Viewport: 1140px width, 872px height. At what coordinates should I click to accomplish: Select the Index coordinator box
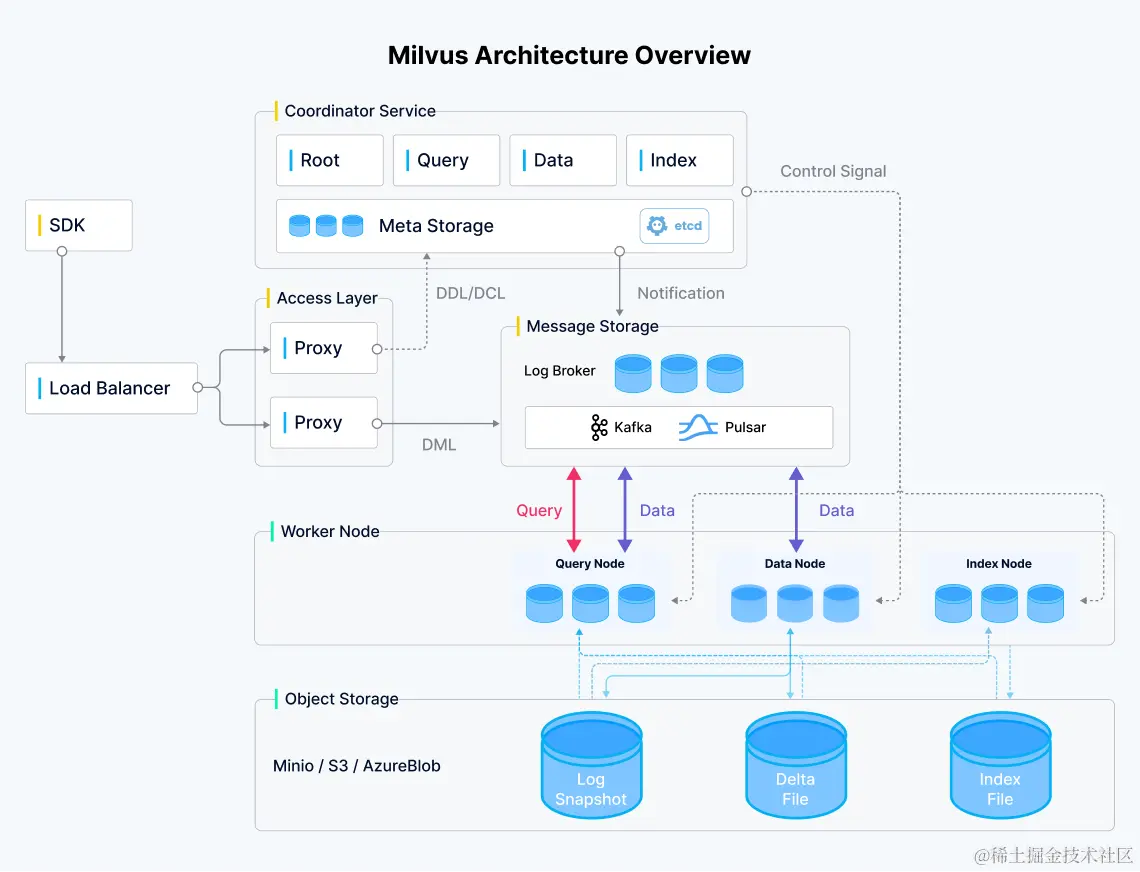[680, 160]
